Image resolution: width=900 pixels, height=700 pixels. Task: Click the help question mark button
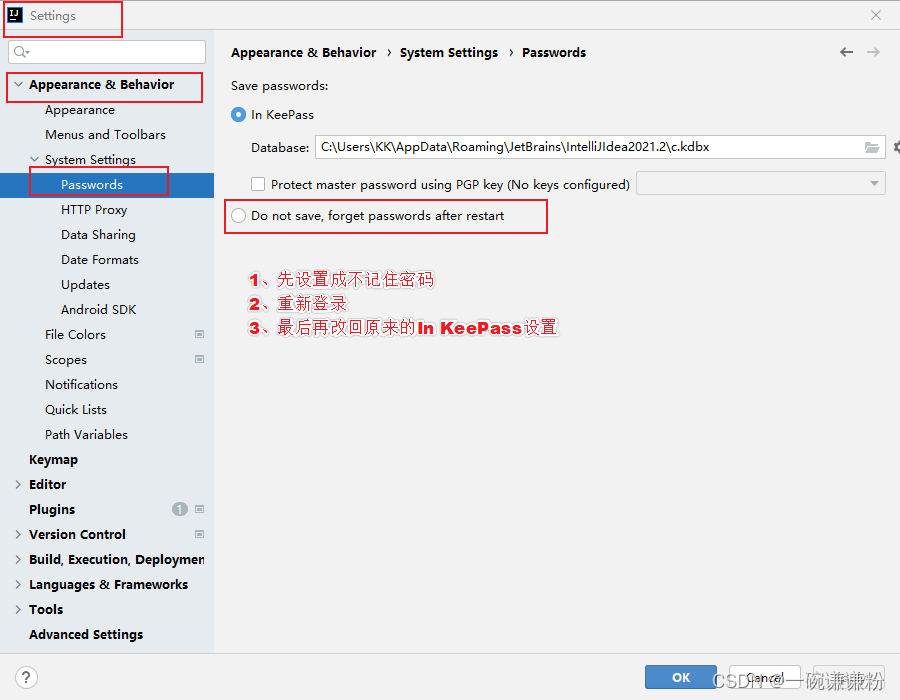[x=26, y=677]
